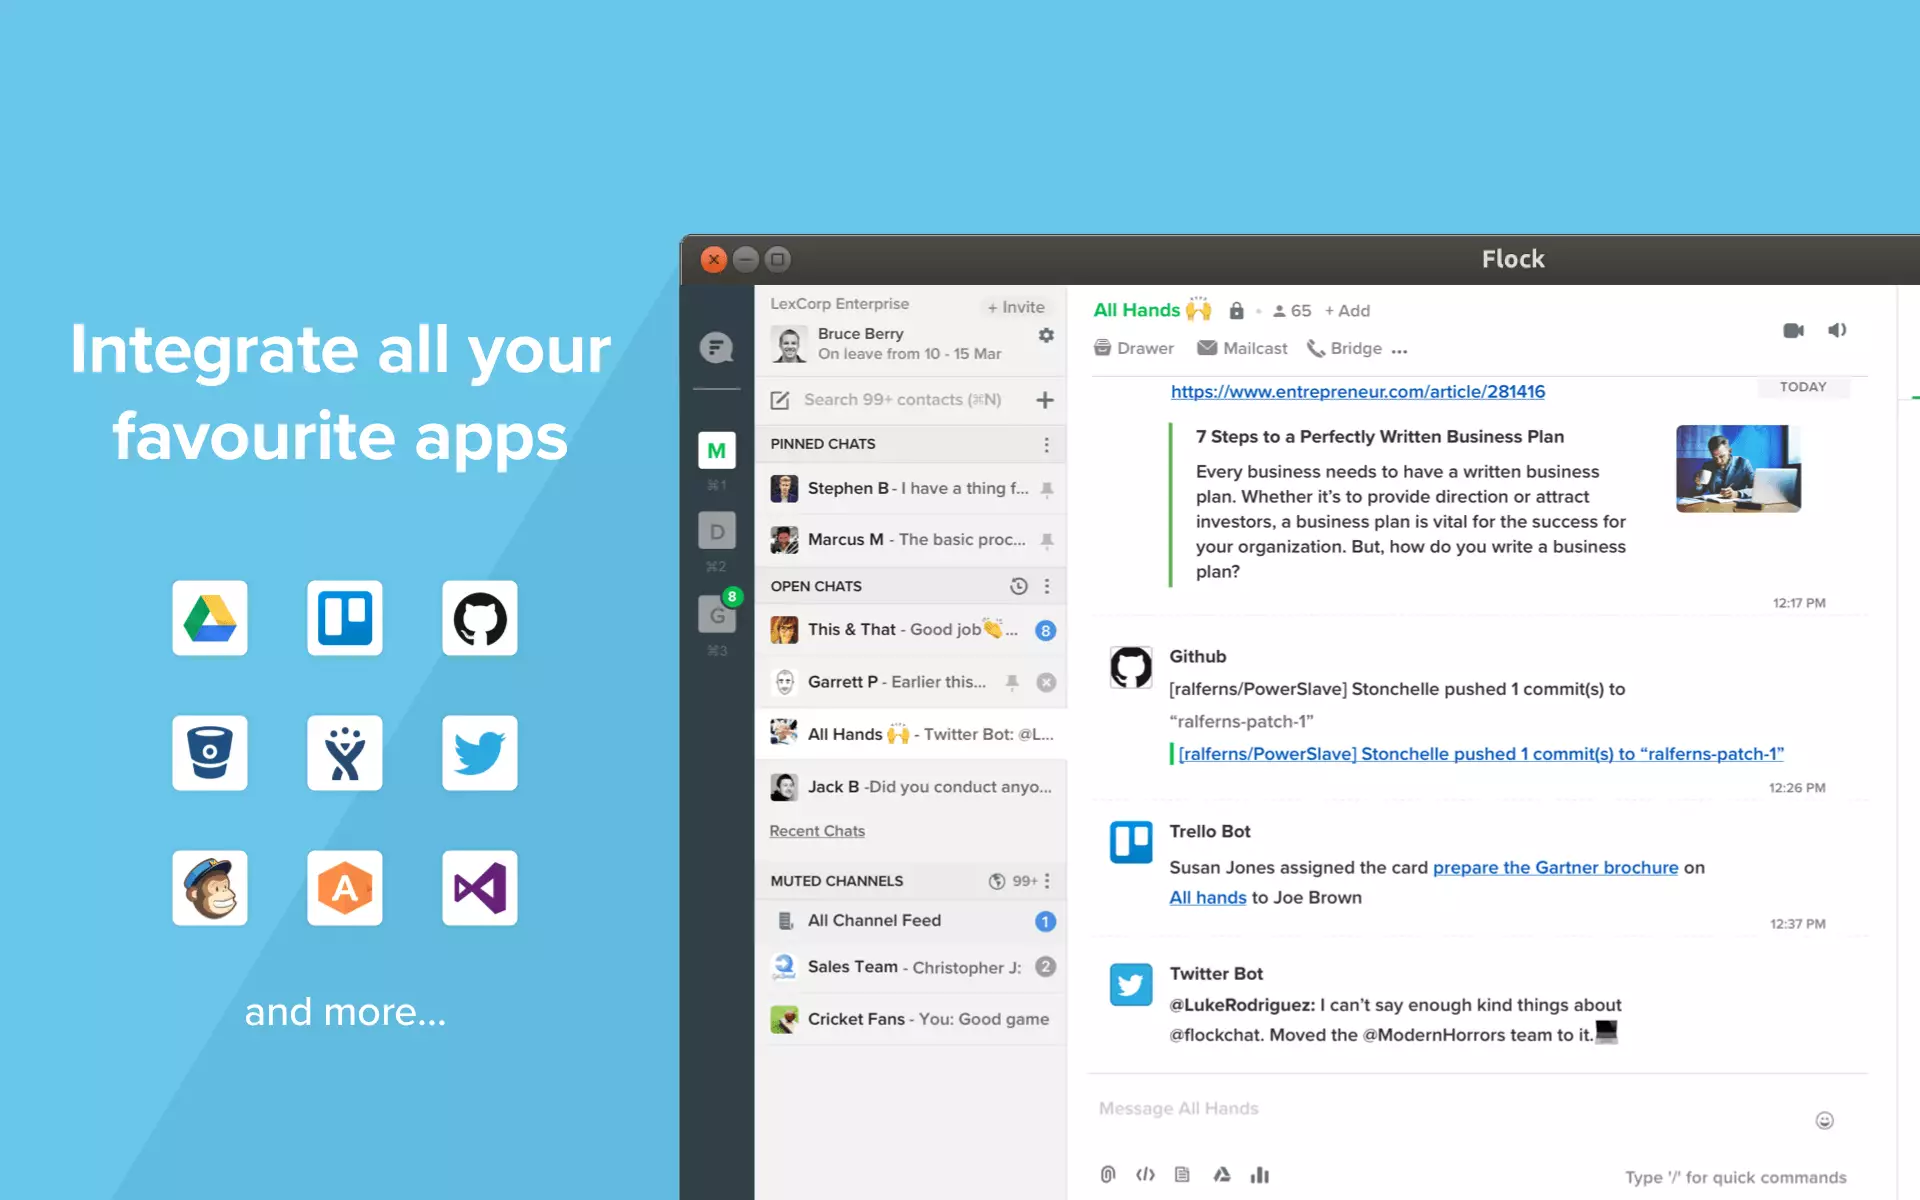
Task: Open the All hands Trello link
Action: 1208,897
